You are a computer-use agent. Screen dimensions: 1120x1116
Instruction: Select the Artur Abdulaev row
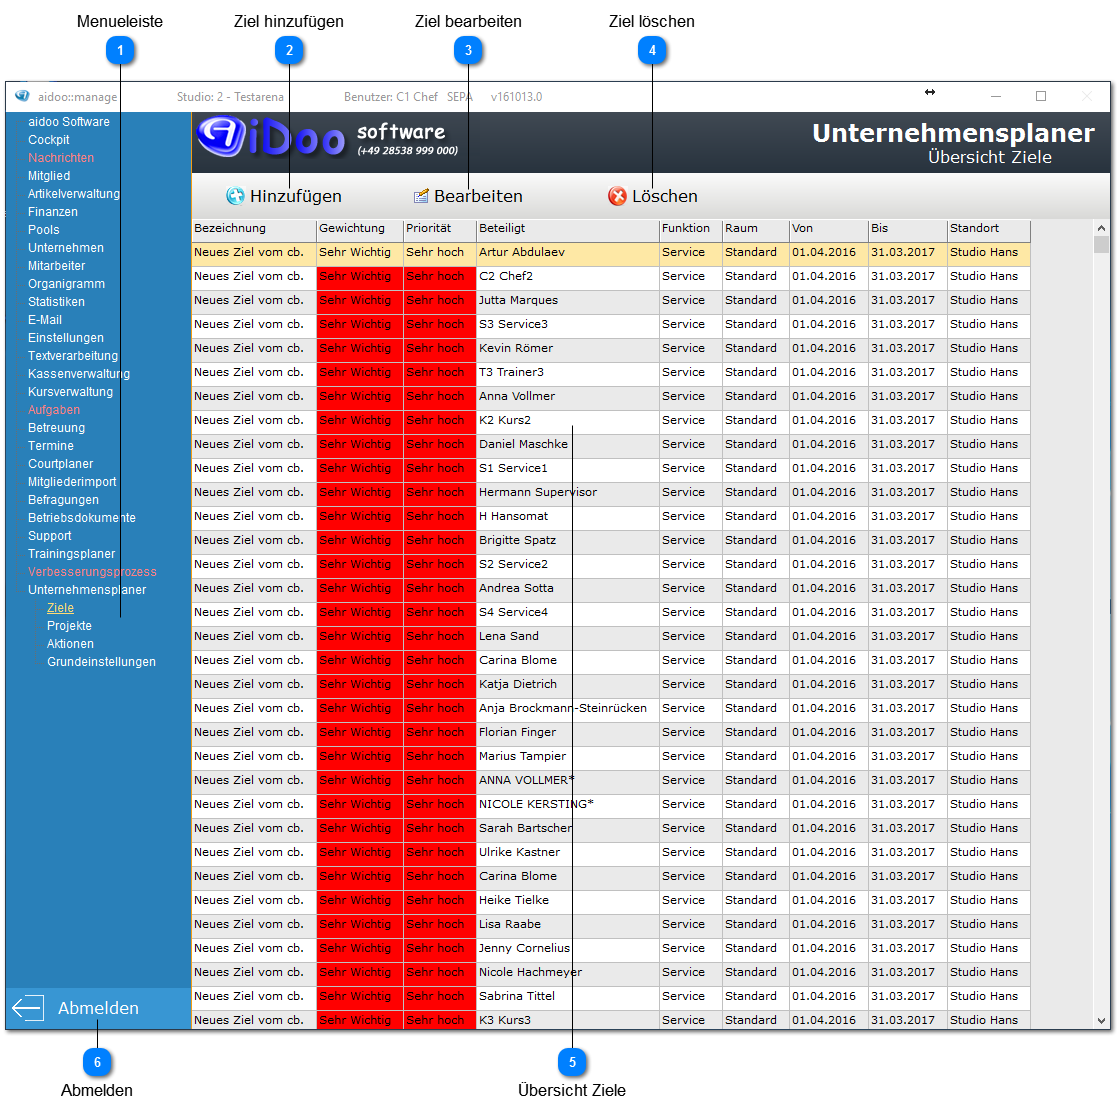point(611,253)
